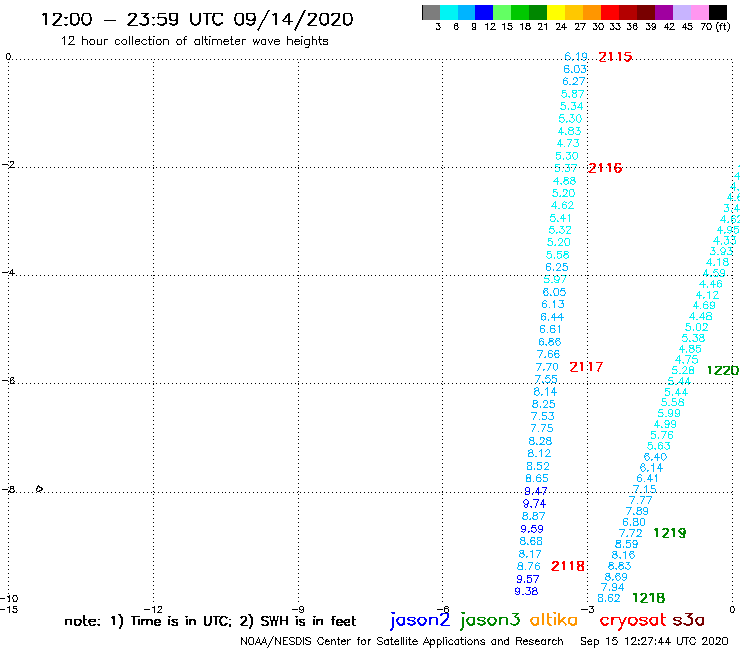Click the cyan swatch in the color legend
Screen dimensions: 740x650
pyautogui.click(x=449, y=13)
